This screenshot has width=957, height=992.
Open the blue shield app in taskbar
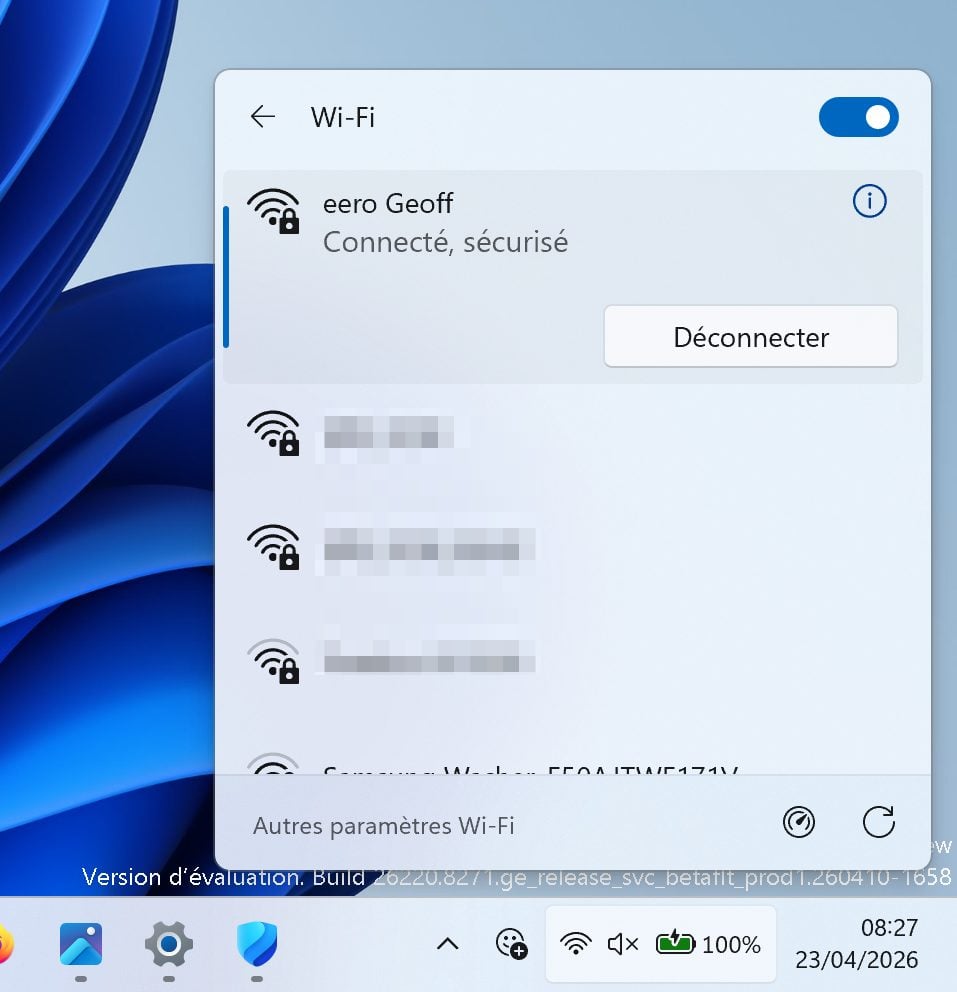click(257, 943)
